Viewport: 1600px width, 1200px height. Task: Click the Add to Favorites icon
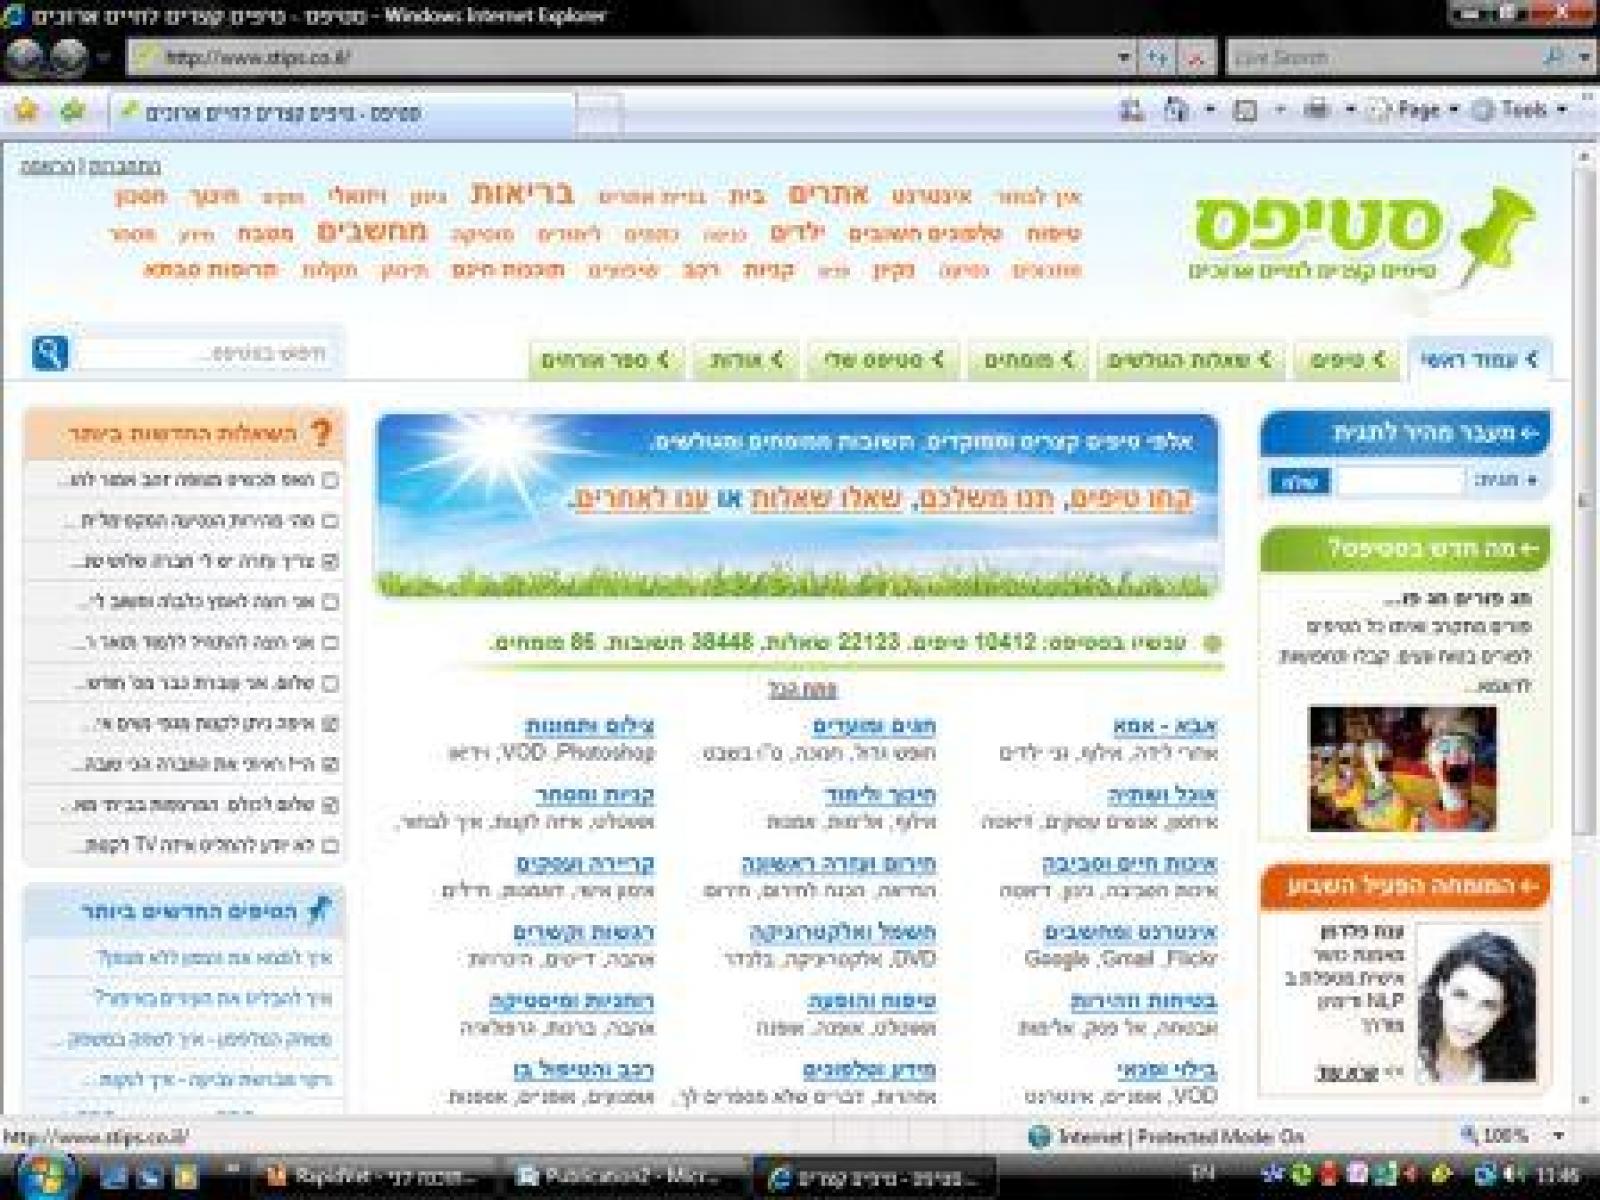tap(72, 111)
